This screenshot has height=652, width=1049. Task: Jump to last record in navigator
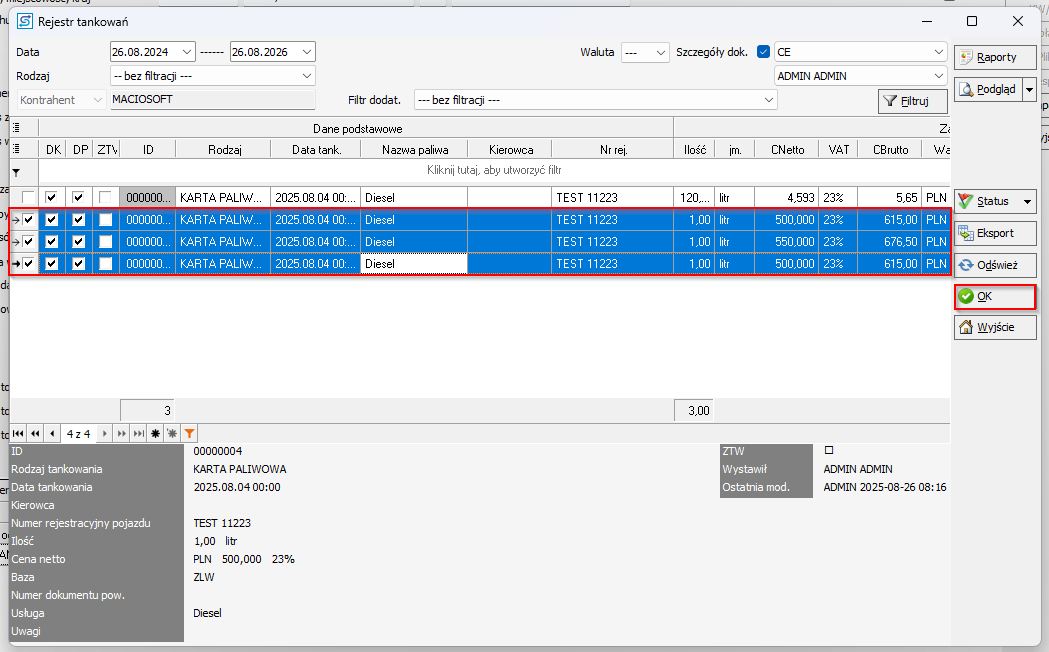coord(139,434)
